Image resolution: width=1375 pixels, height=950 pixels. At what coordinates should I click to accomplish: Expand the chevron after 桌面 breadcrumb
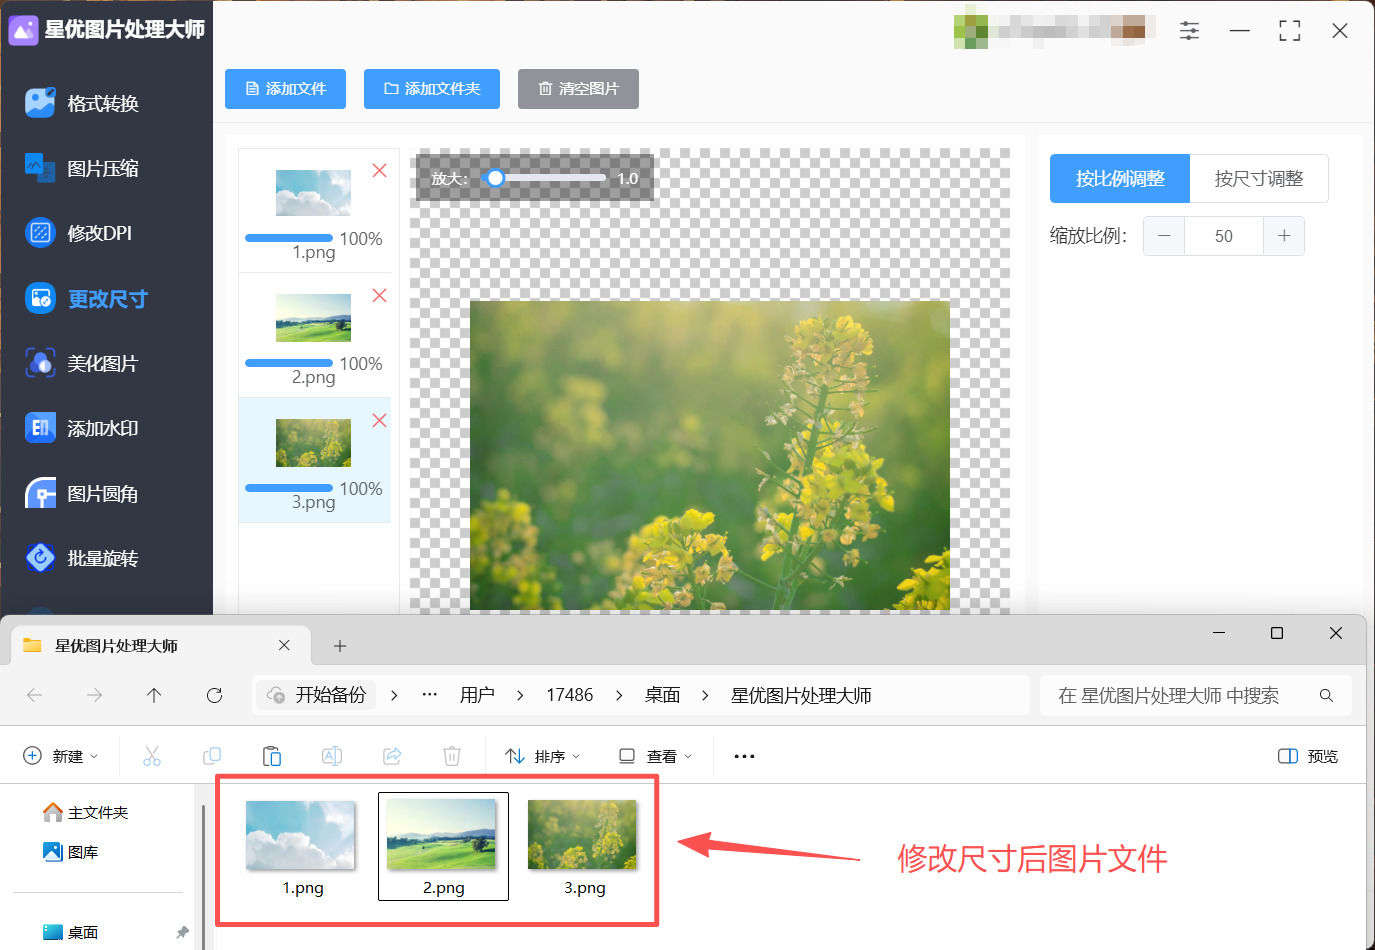(705, 695)
